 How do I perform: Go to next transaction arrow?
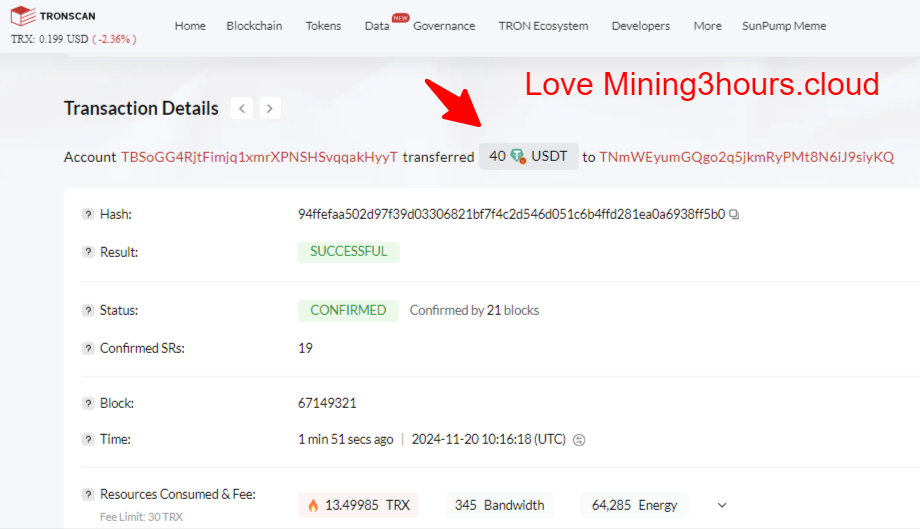coord(270,108)
